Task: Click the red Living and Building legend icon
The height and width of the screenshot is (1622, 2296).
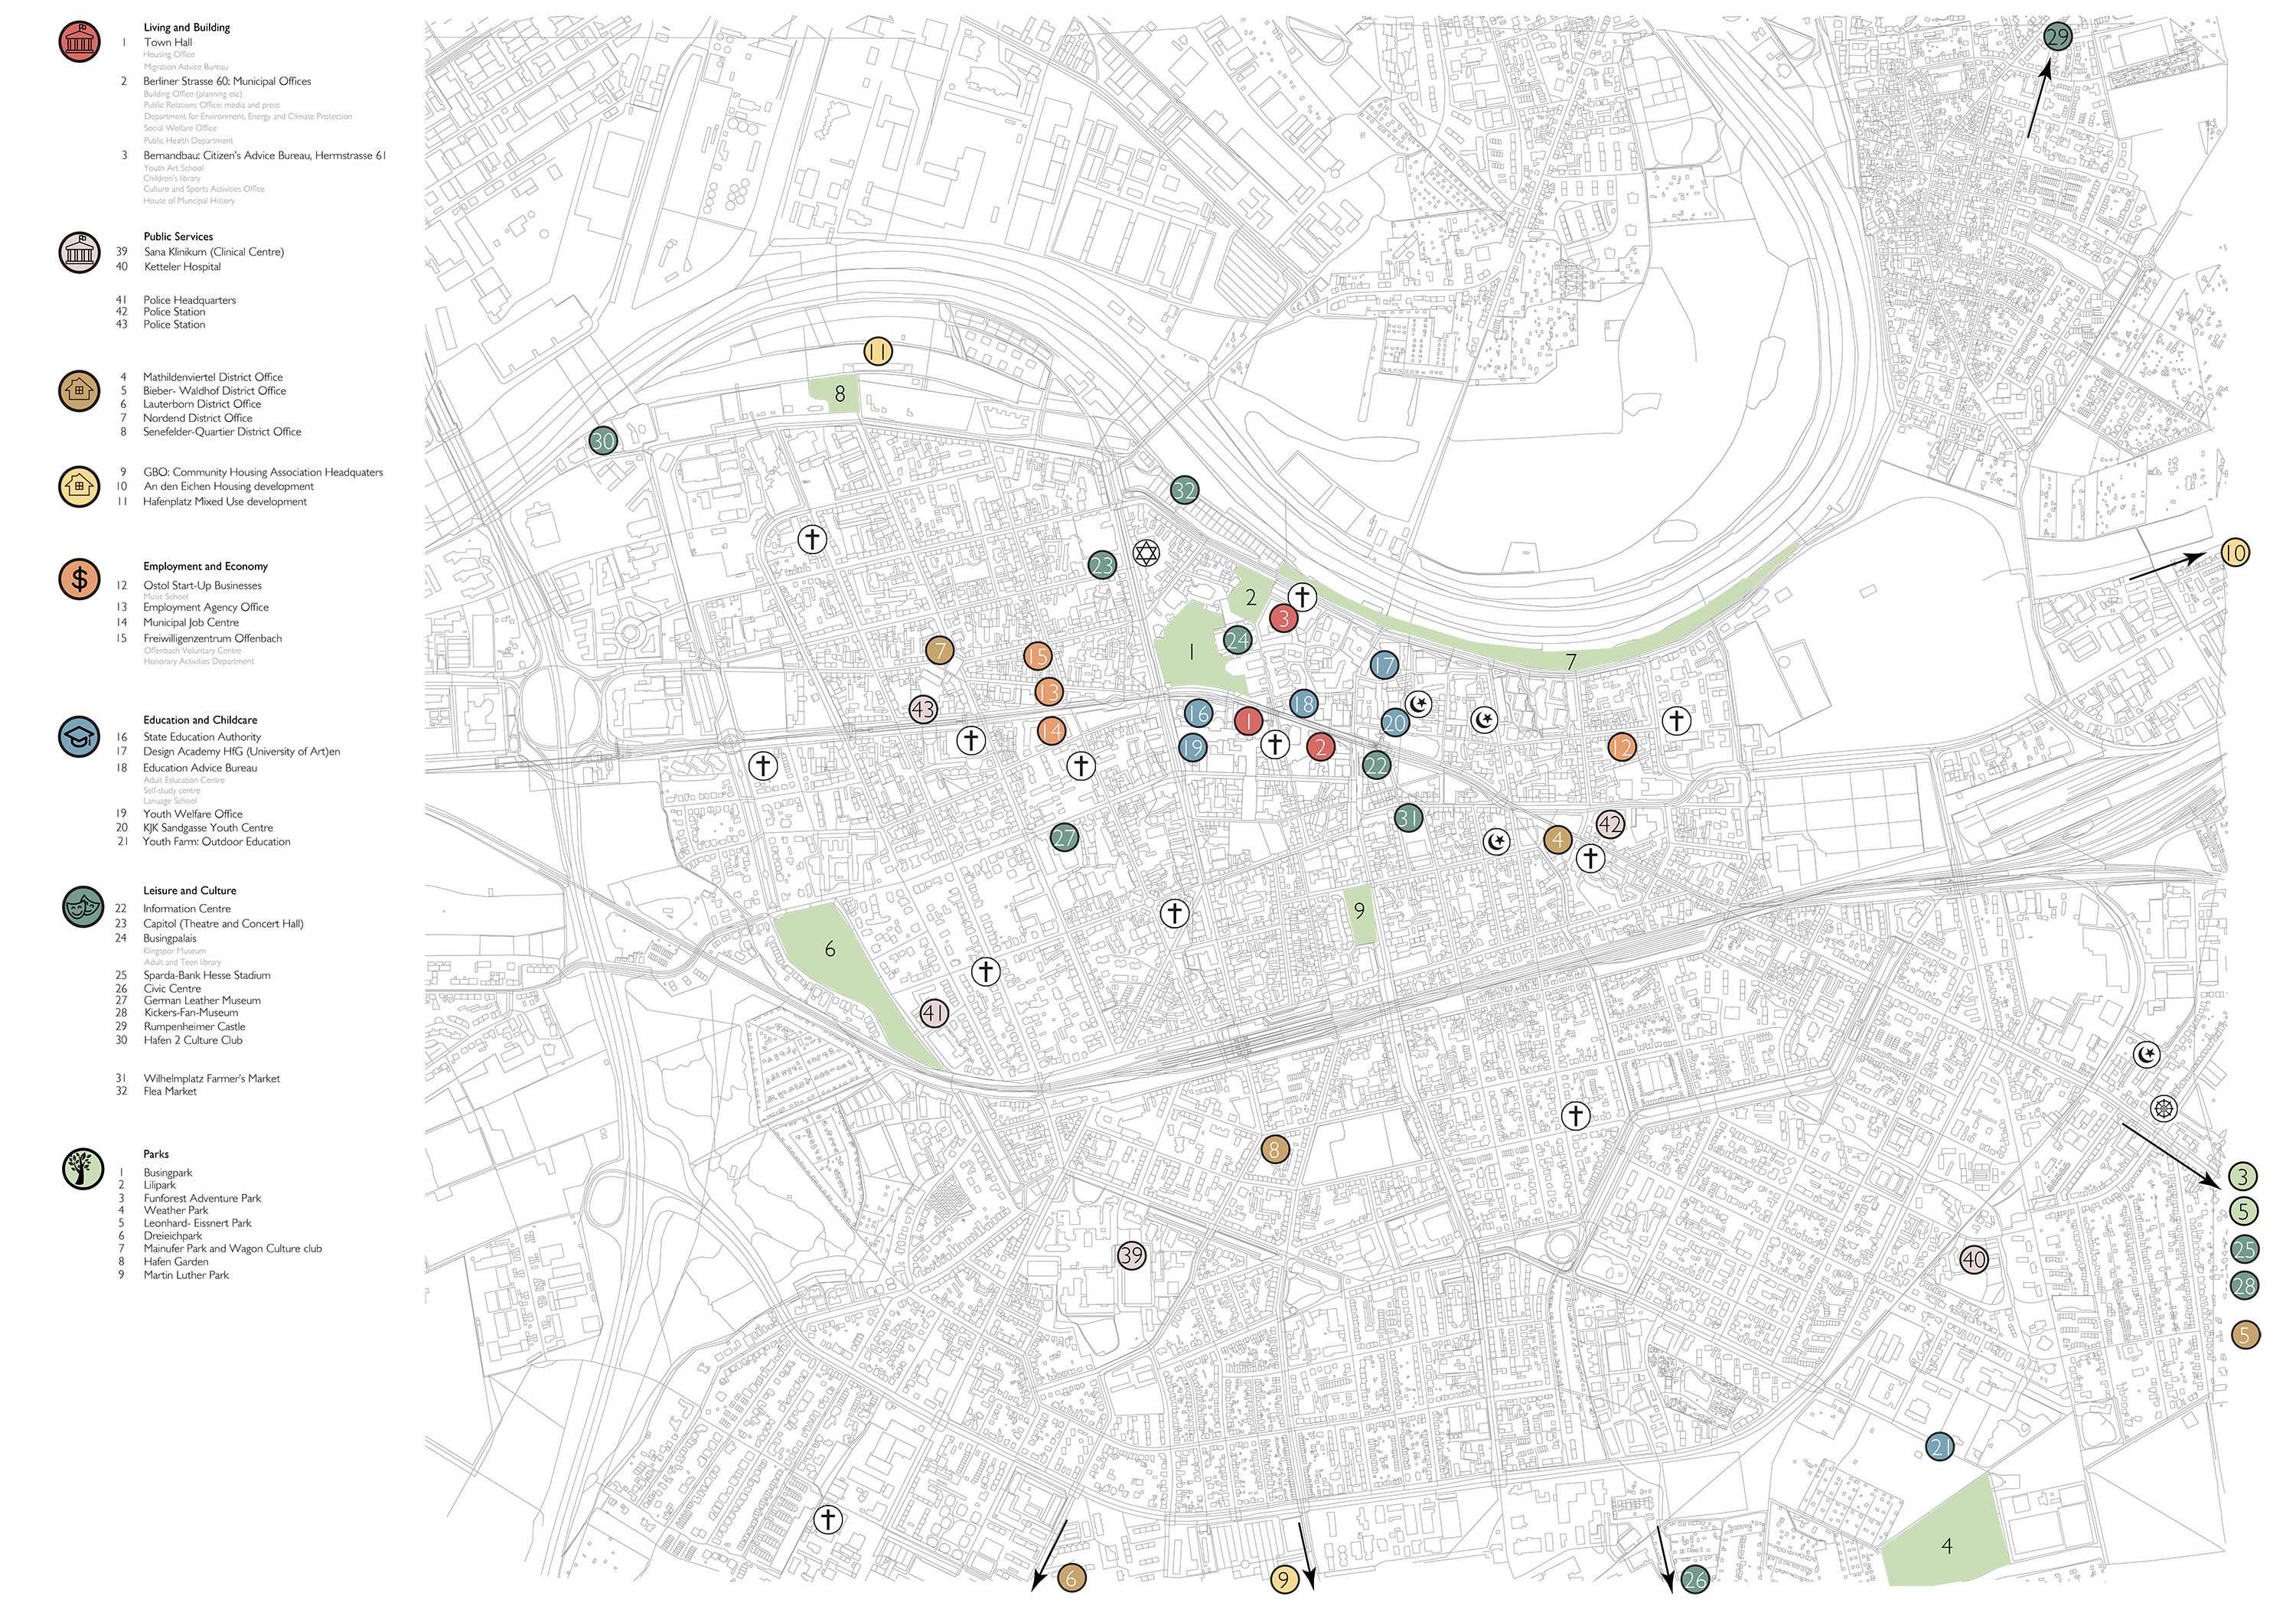Action: tap(79, 42)
